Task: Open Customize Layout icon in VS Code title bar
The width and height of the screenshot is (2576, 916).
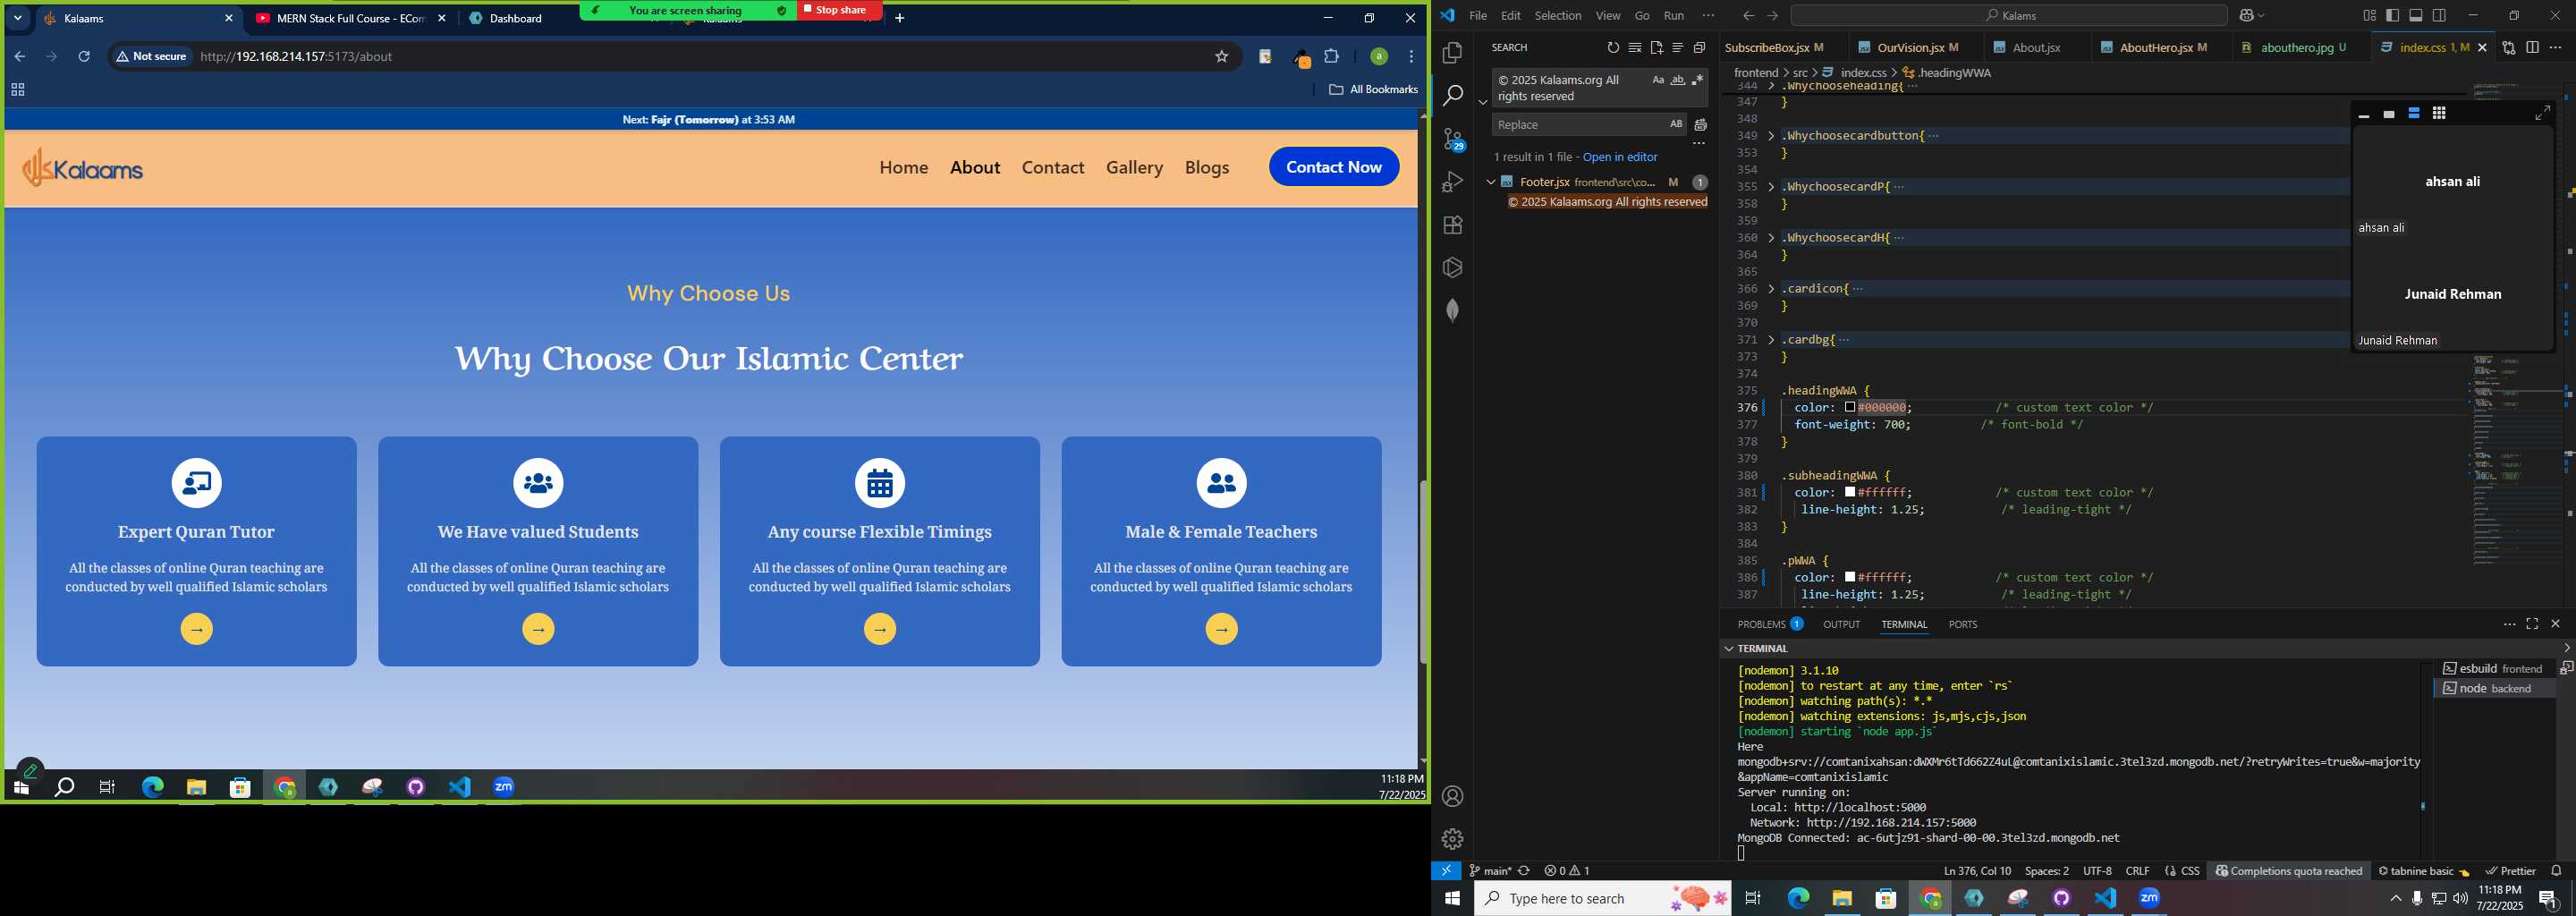Action: [x=2369, y=16]
